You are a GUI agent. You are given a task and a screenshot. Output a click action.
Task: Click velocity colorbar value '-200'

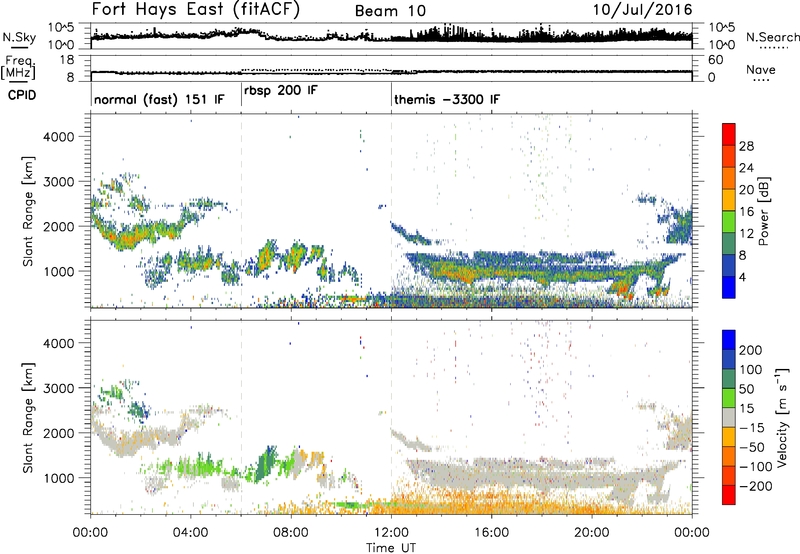755,486
